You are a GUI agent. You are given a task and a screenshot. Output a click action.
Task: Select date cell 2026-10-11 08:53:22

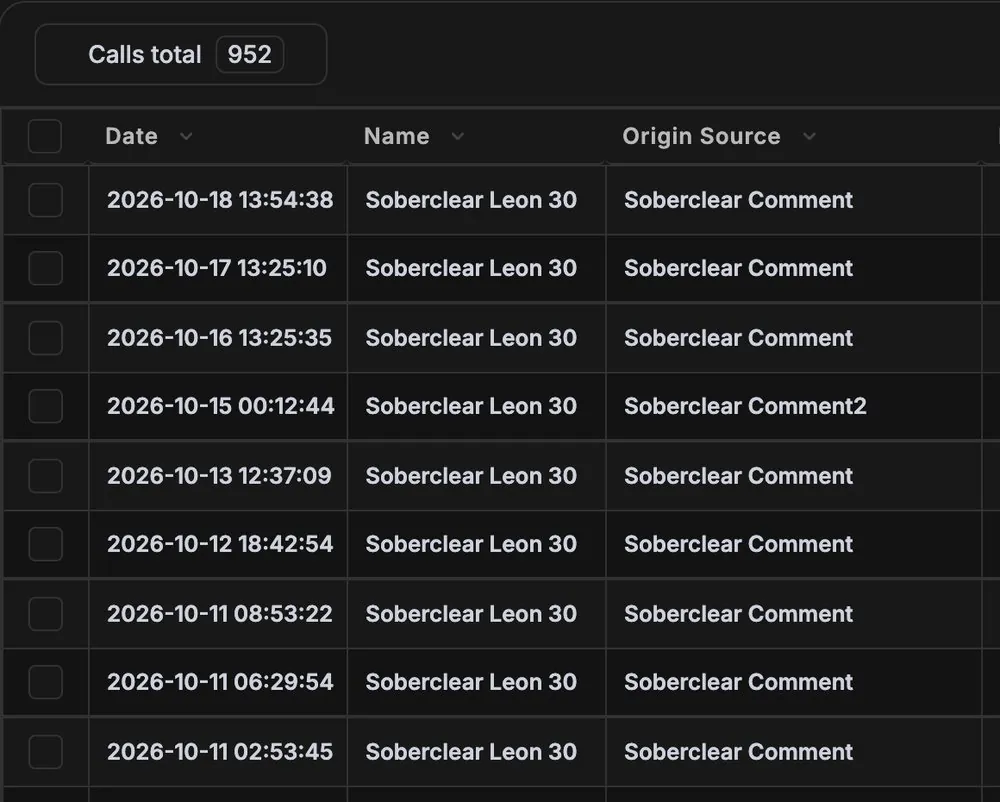[x=220, y=613]
